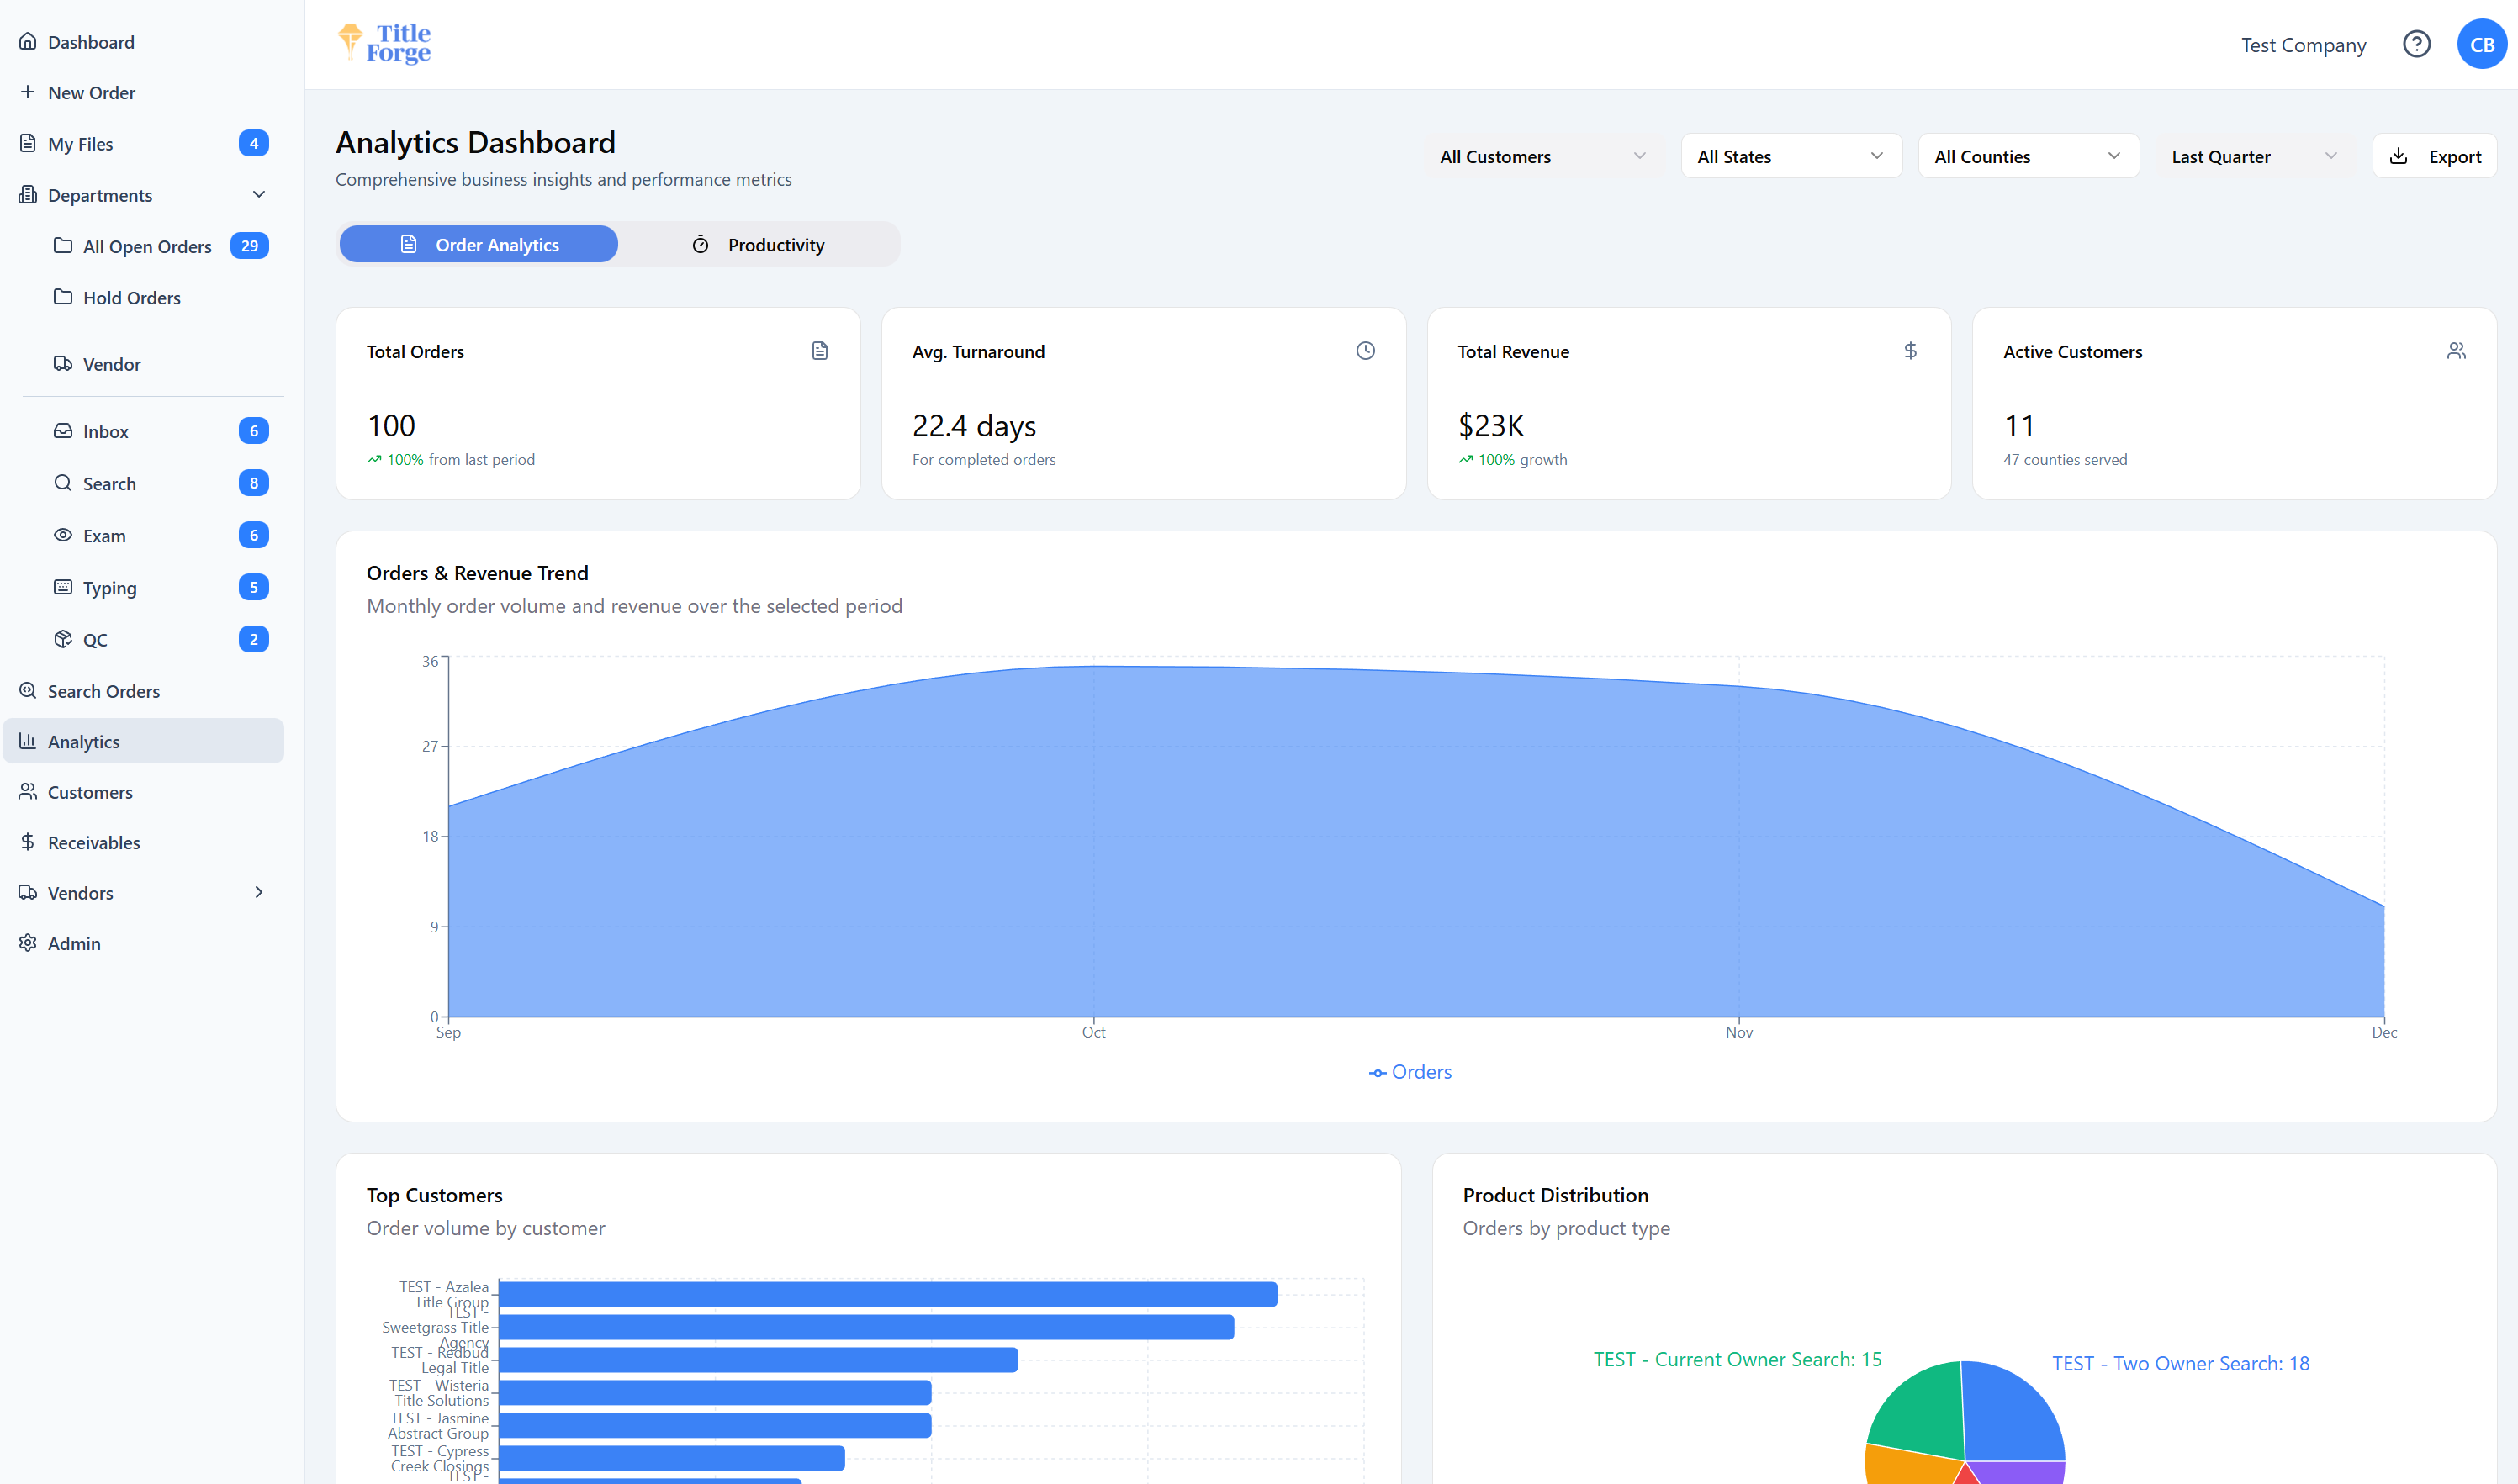Click the TEST - Sweetgrass Title Agency bar

(866, 1327)
